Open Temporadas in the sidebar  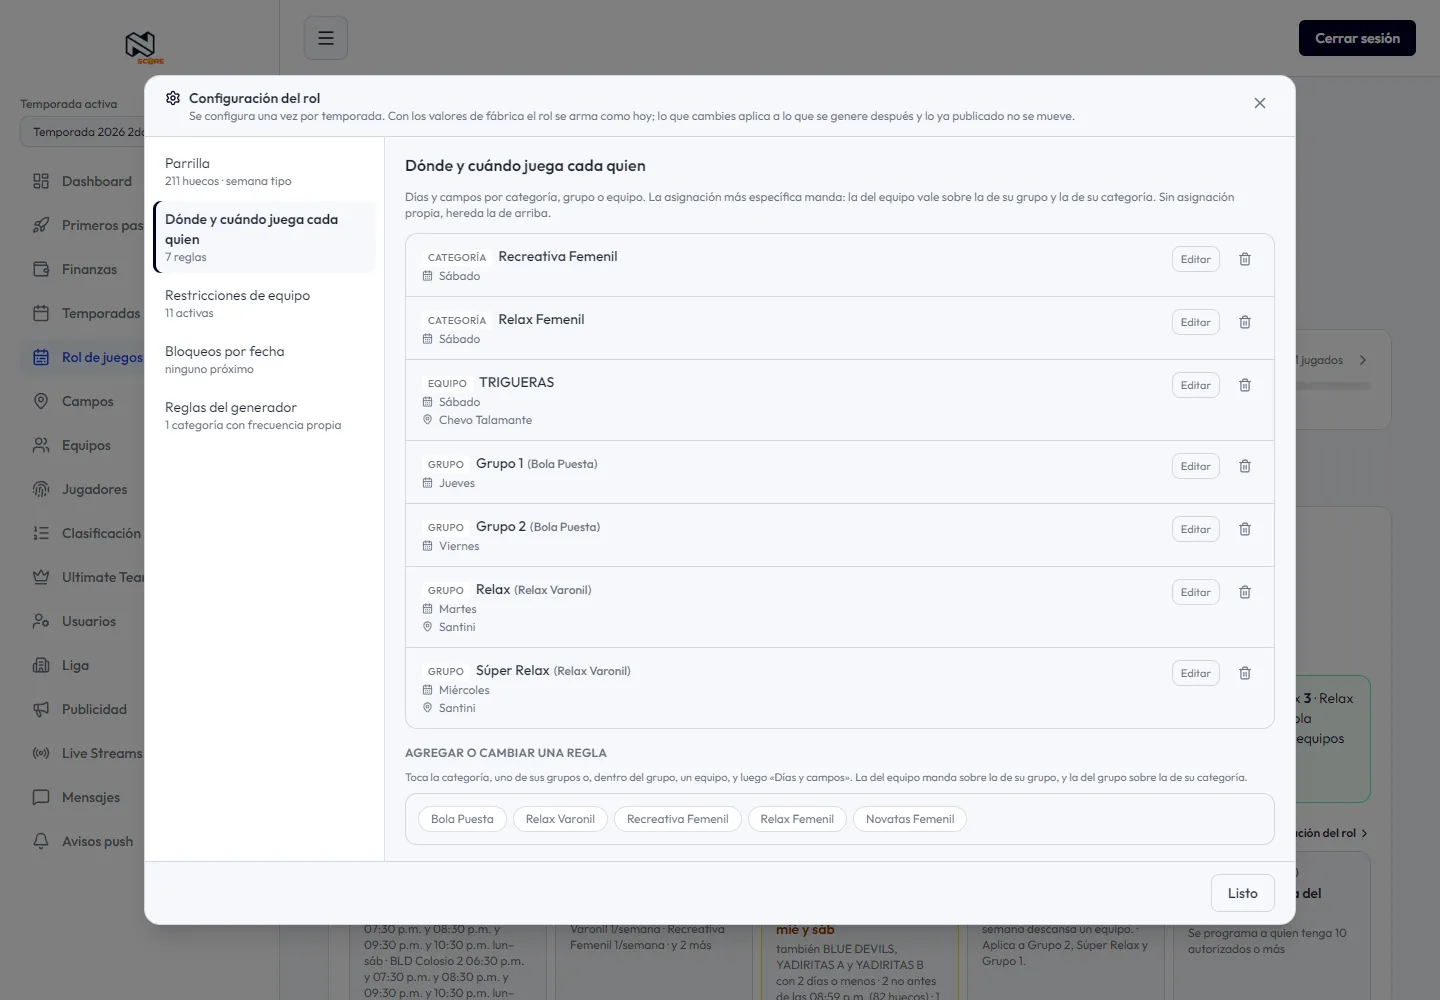83,313
